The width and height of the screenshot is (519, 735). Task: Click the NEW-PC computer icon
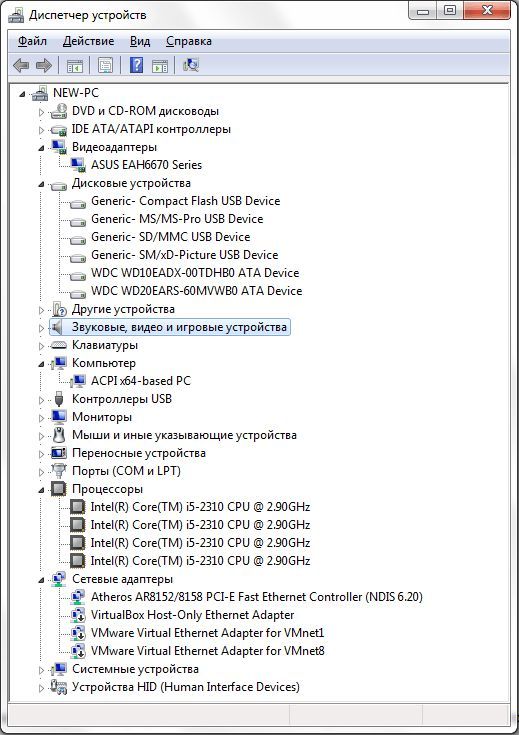pyautogui.click(x=40, y=93)
